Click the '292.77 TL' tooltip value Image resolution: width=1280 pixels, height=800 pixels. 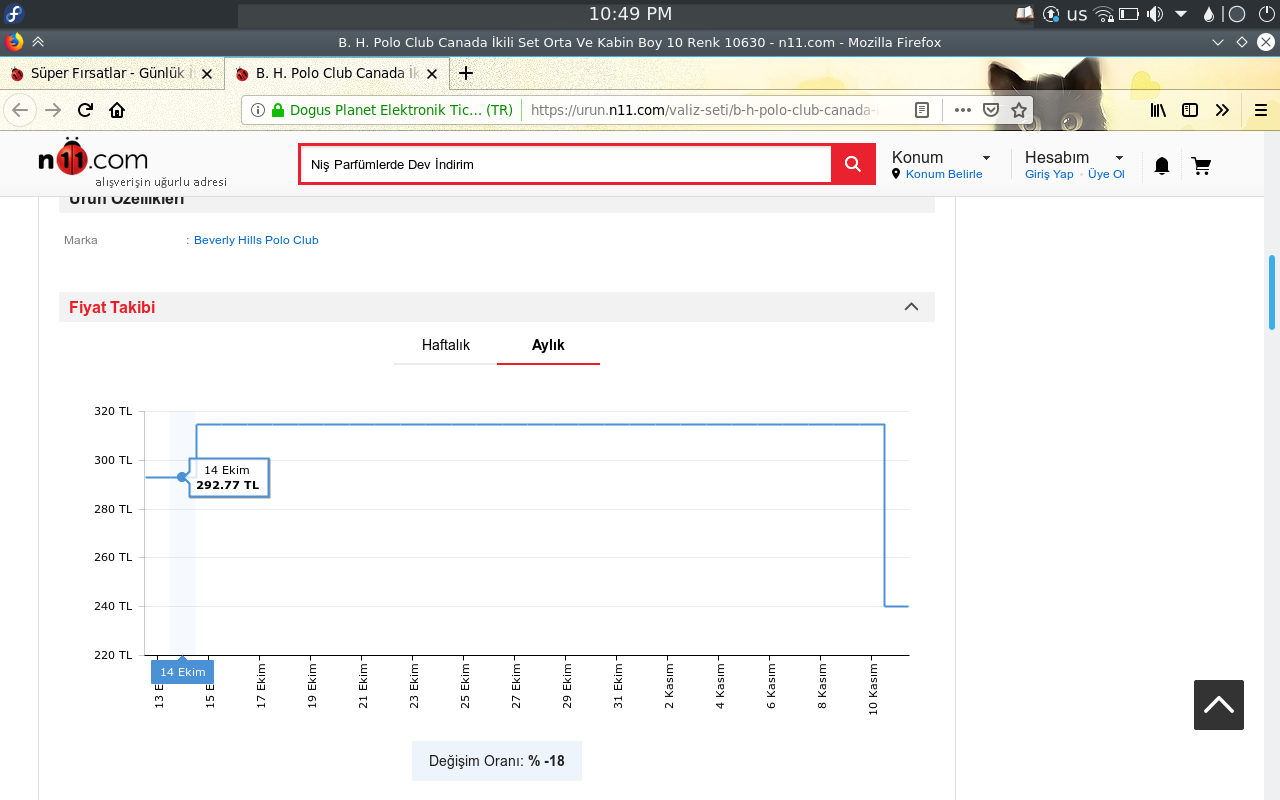(227, 485)
